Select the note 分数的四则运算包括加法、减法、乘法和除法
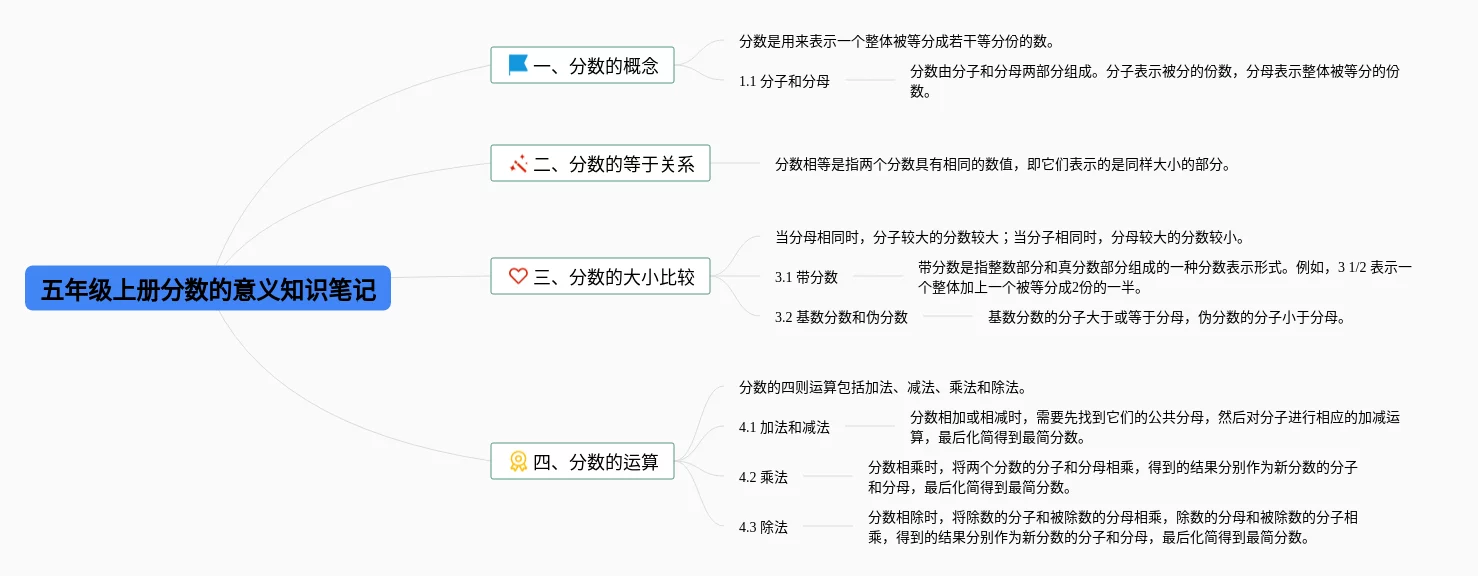 882,387
